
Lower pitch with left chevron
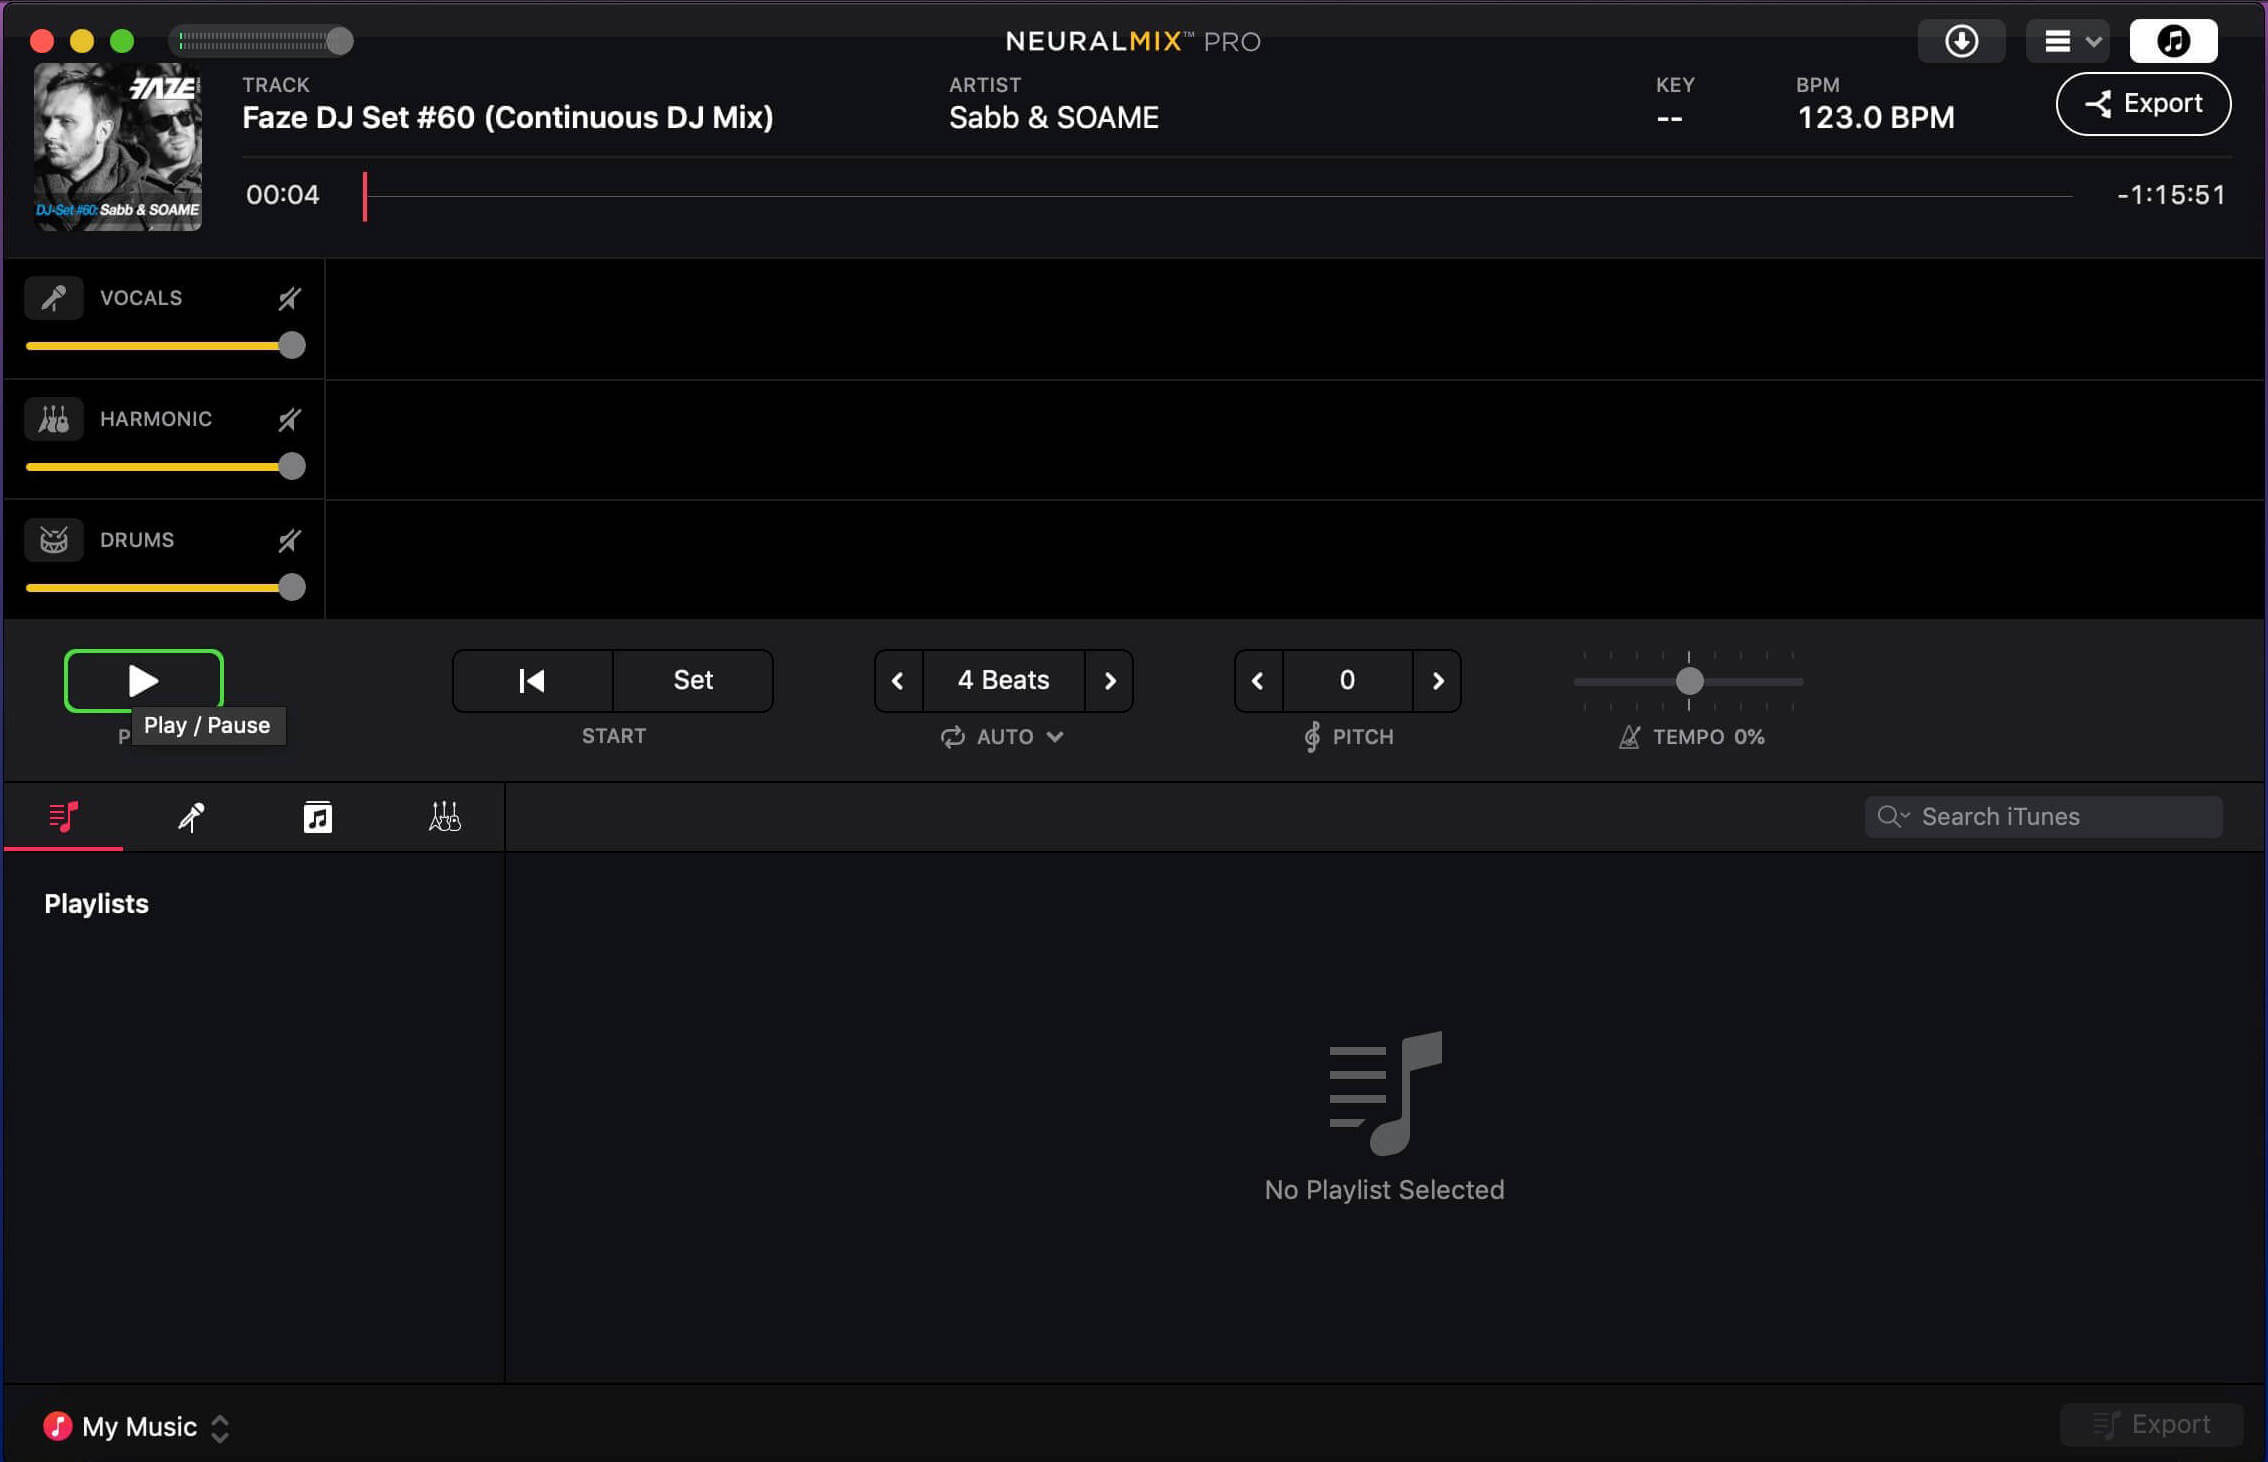(x=1258, y=680)
